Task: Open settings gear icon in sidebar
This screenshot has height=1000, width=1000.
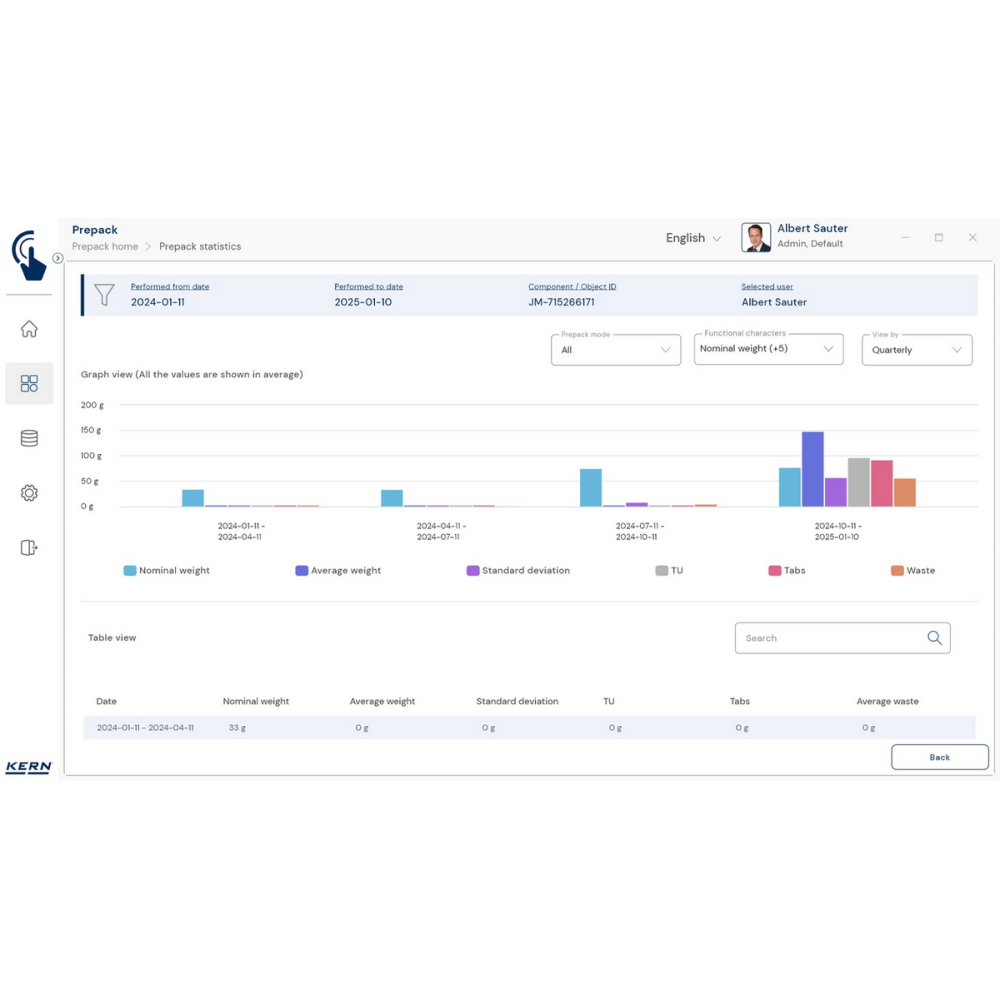Action: point(29,493)
